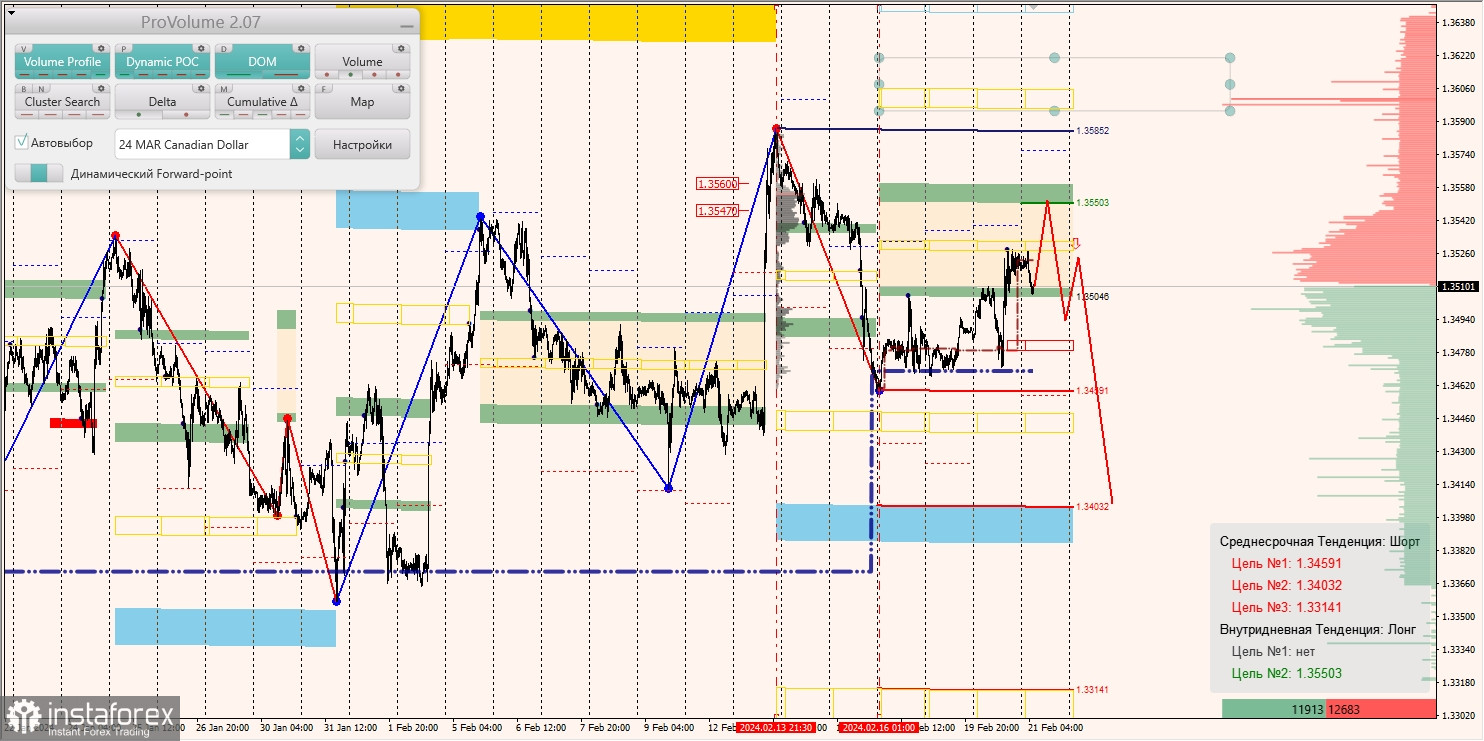This screenshot has height=741, width=1484.
Task: Click the Среднесрочная Тенденция: Шорт line
Action: click(1320, 541)
